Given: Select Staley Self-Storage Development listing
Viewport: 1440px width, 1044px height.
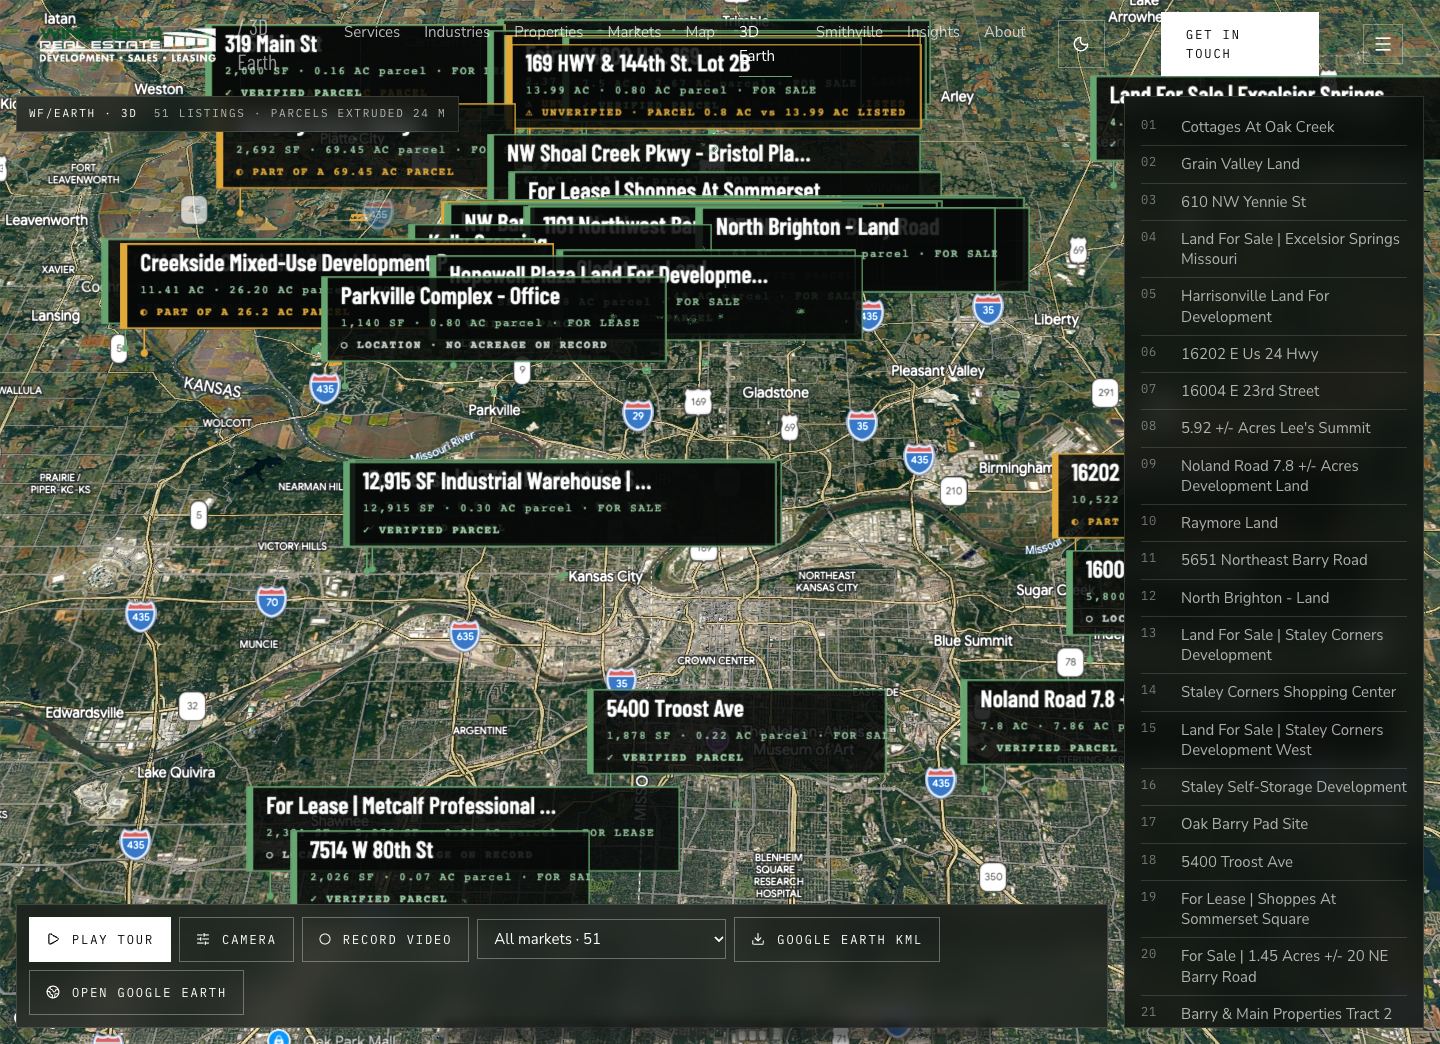Looking at the screenshot, I should click(x=1274, y=787).
